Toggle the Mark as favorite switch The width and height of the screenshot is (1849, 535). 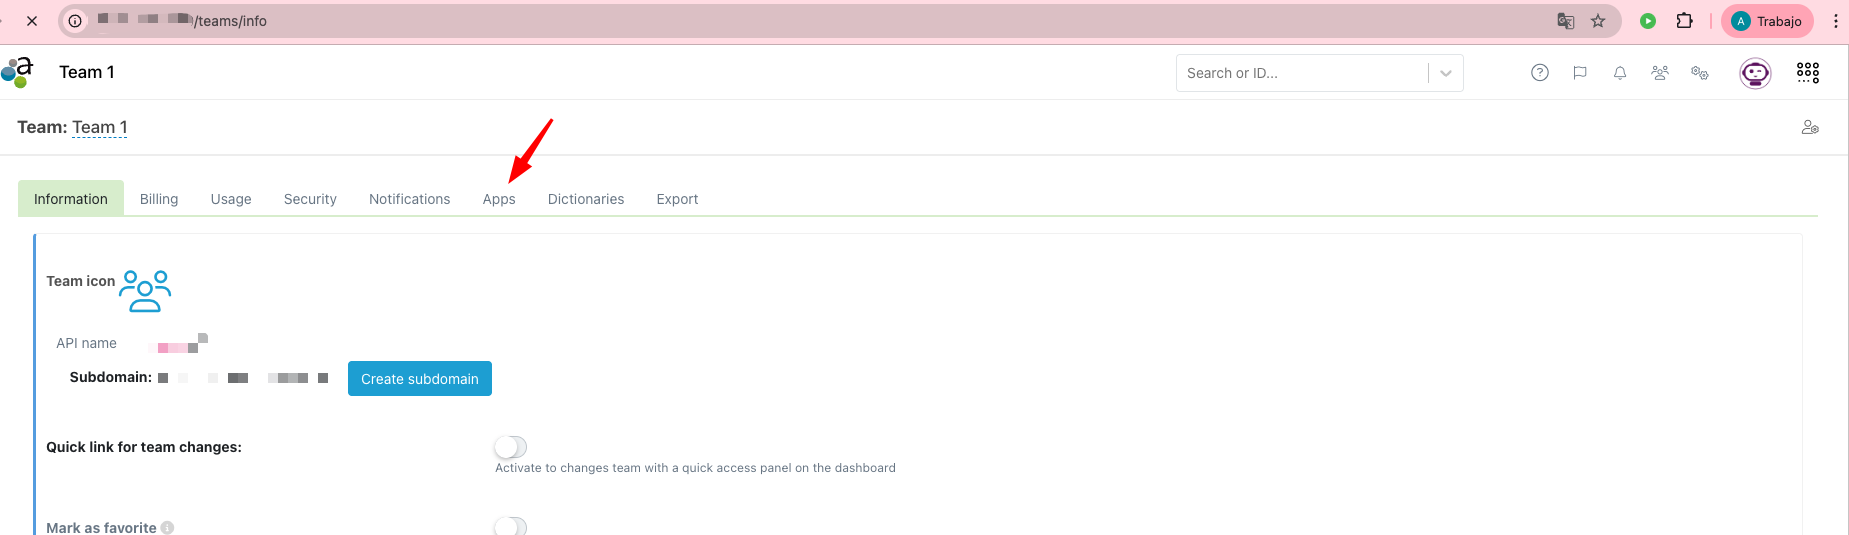tap(510, 526)
